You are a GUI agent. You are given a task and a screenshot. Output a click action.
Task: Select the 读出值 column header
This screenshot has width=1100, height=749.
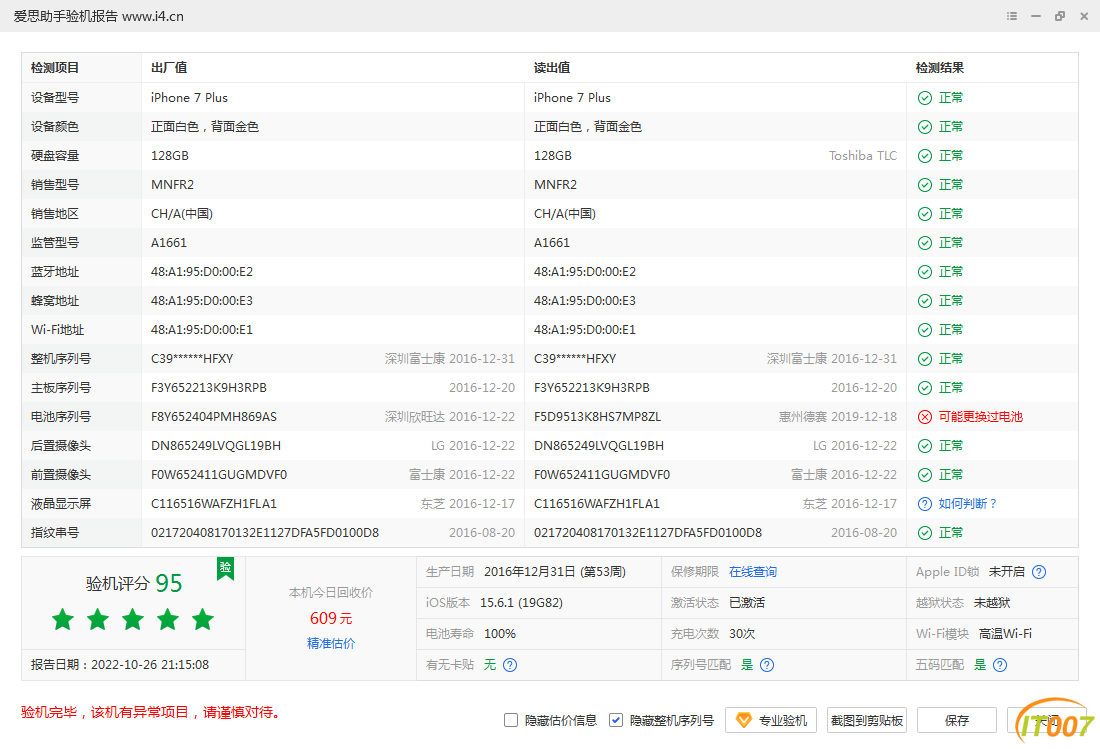point(552,68)
